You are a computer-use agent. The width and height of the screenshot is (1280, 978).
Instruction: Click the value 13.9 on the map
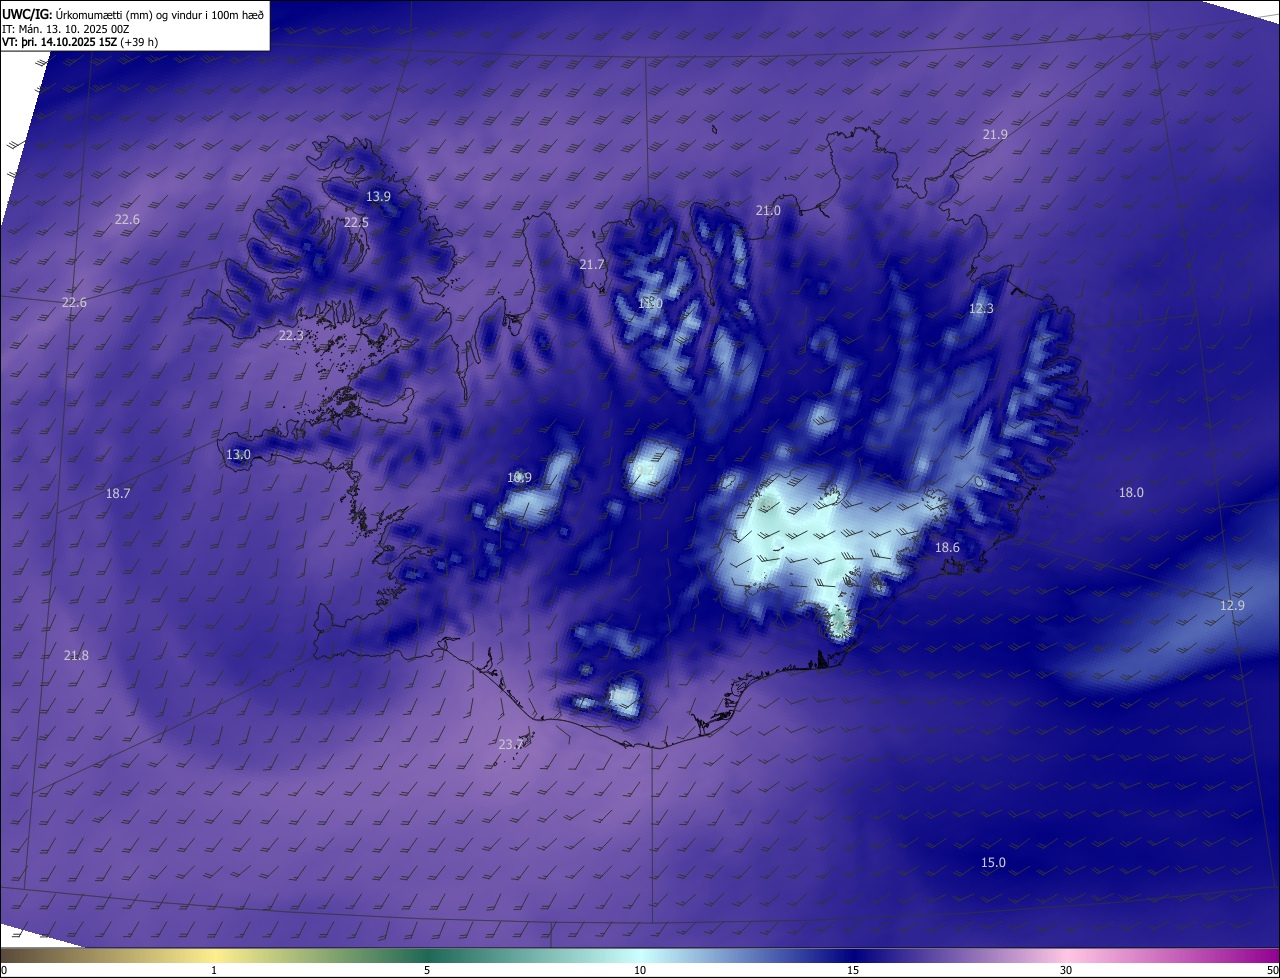[378, 197]
